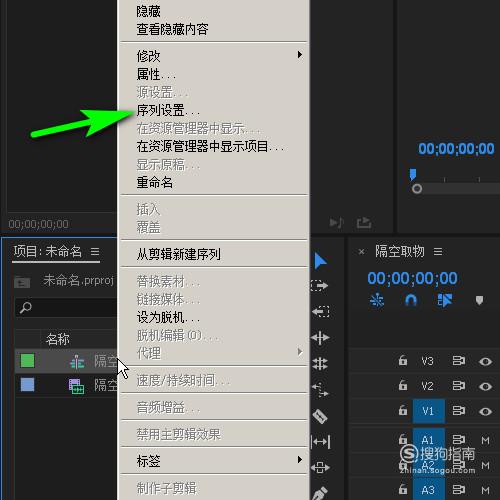This screenshot has height=500, width=500.
Task: Open the 标签 submenu
Action: 213,461
